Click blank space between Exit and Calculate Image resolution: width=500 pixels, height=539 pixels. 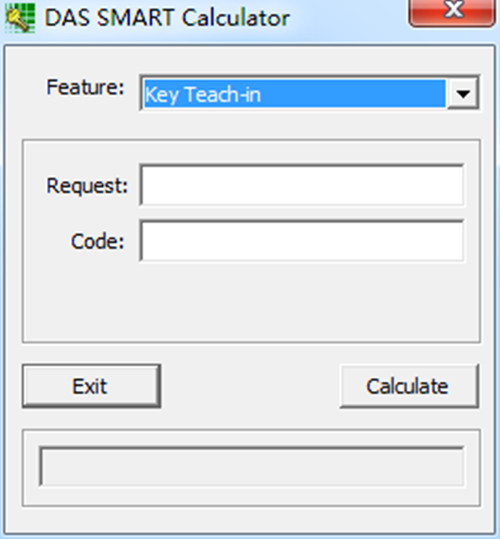tap(250, 386)
